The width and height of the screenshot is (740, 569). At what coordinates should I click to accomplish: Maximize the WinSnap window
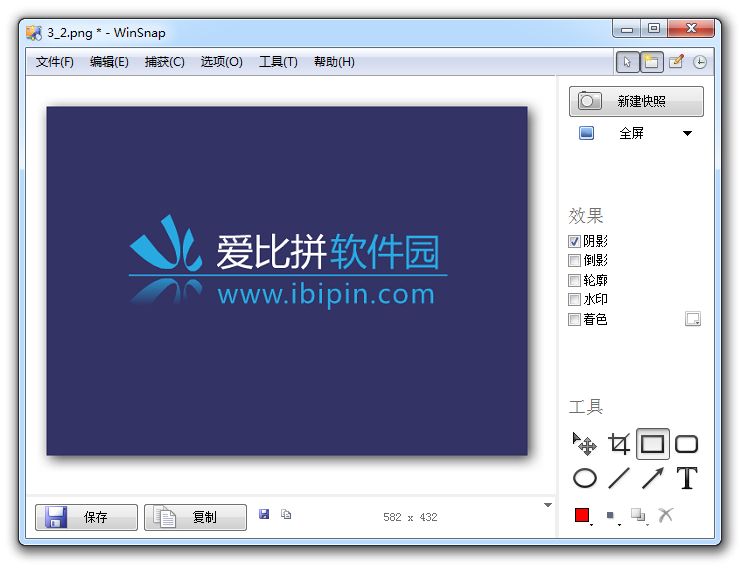pyautogui.click(x=654, y=28)
